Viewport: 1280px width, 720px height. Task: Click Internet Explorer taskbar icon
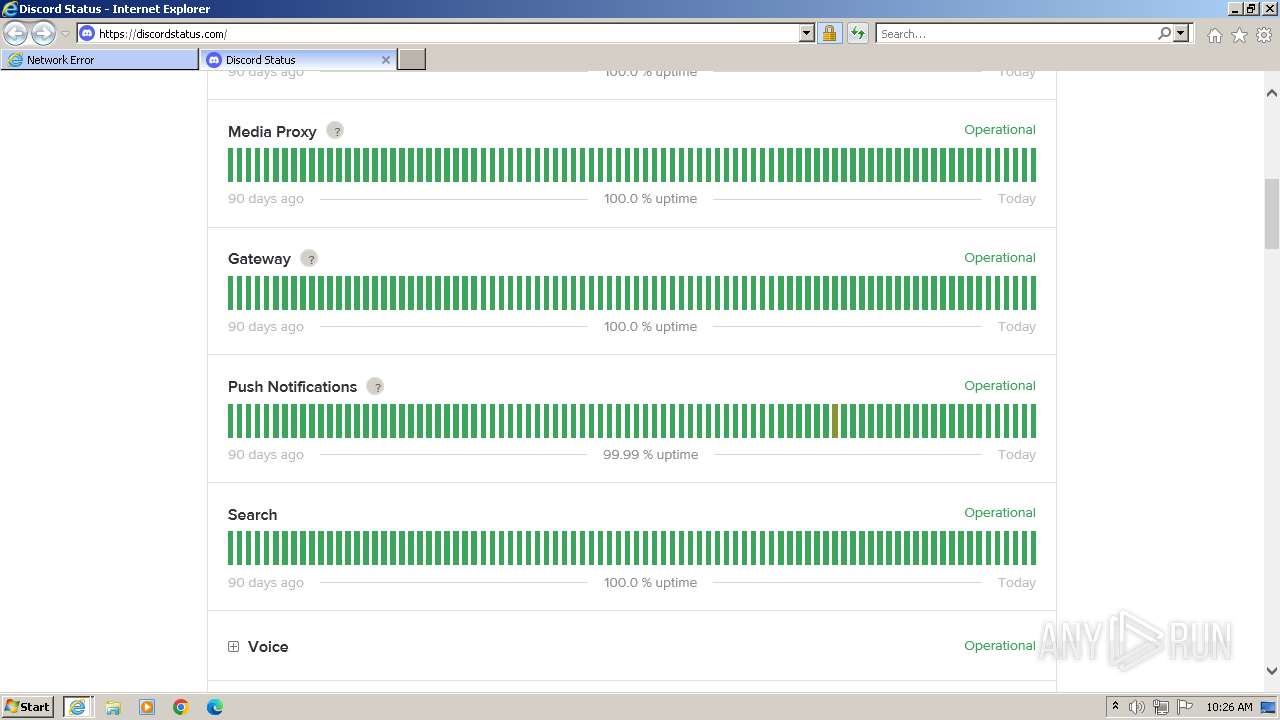[x=77, y=707]
